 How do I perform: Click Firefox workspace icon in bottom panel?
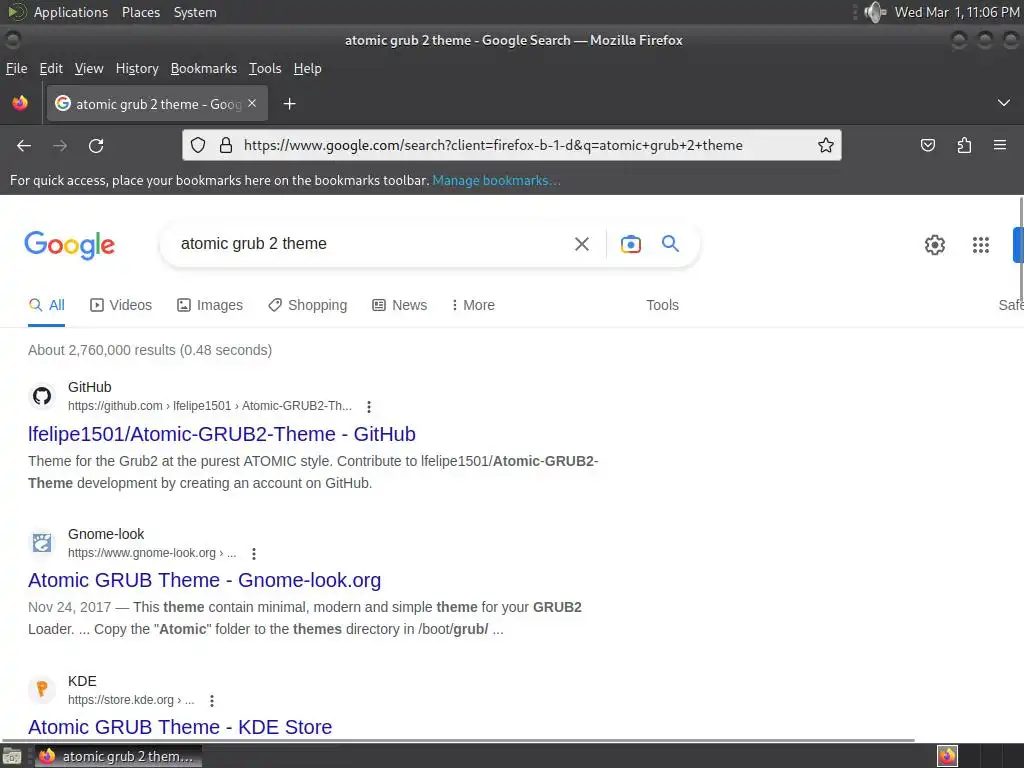point(947,756)
